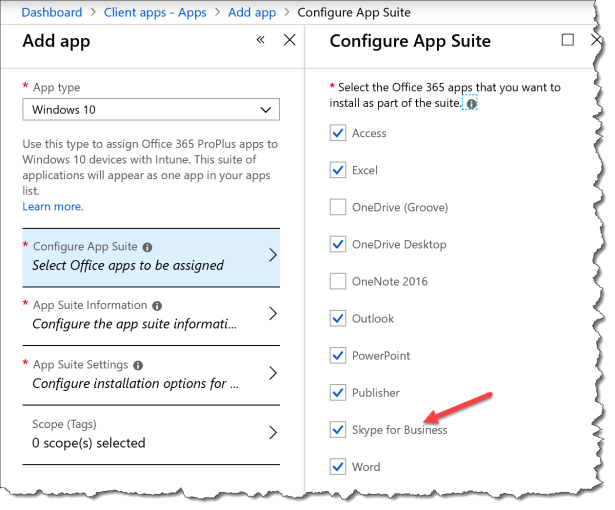The width and height of the screenshot is (615, 510).
Task: Uncheck the Word checkbox
Action: [338, 467]
